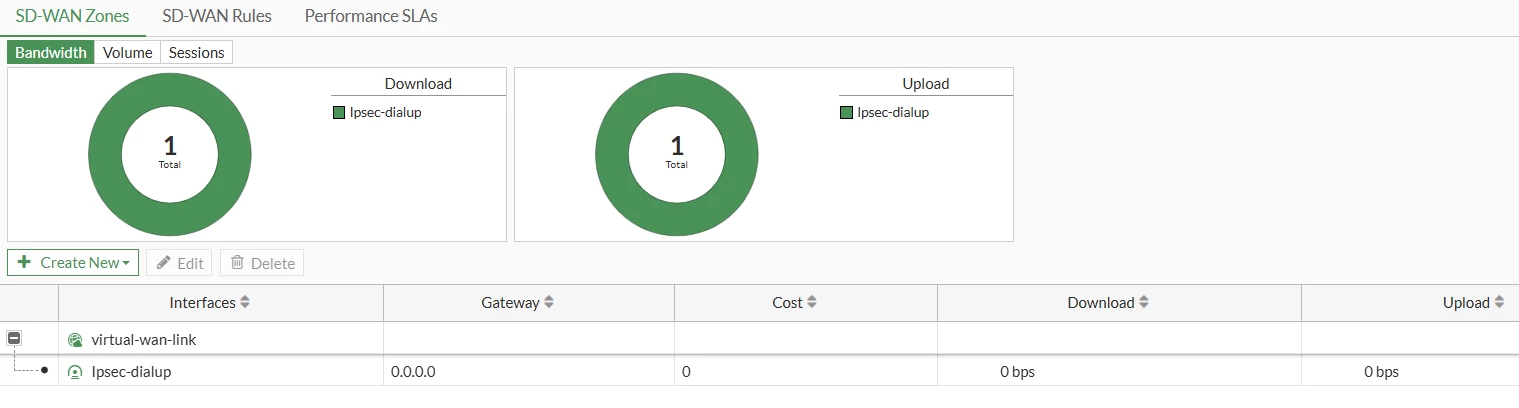
Task: Select the Bandwidth view button
Action: coord(51,52)
